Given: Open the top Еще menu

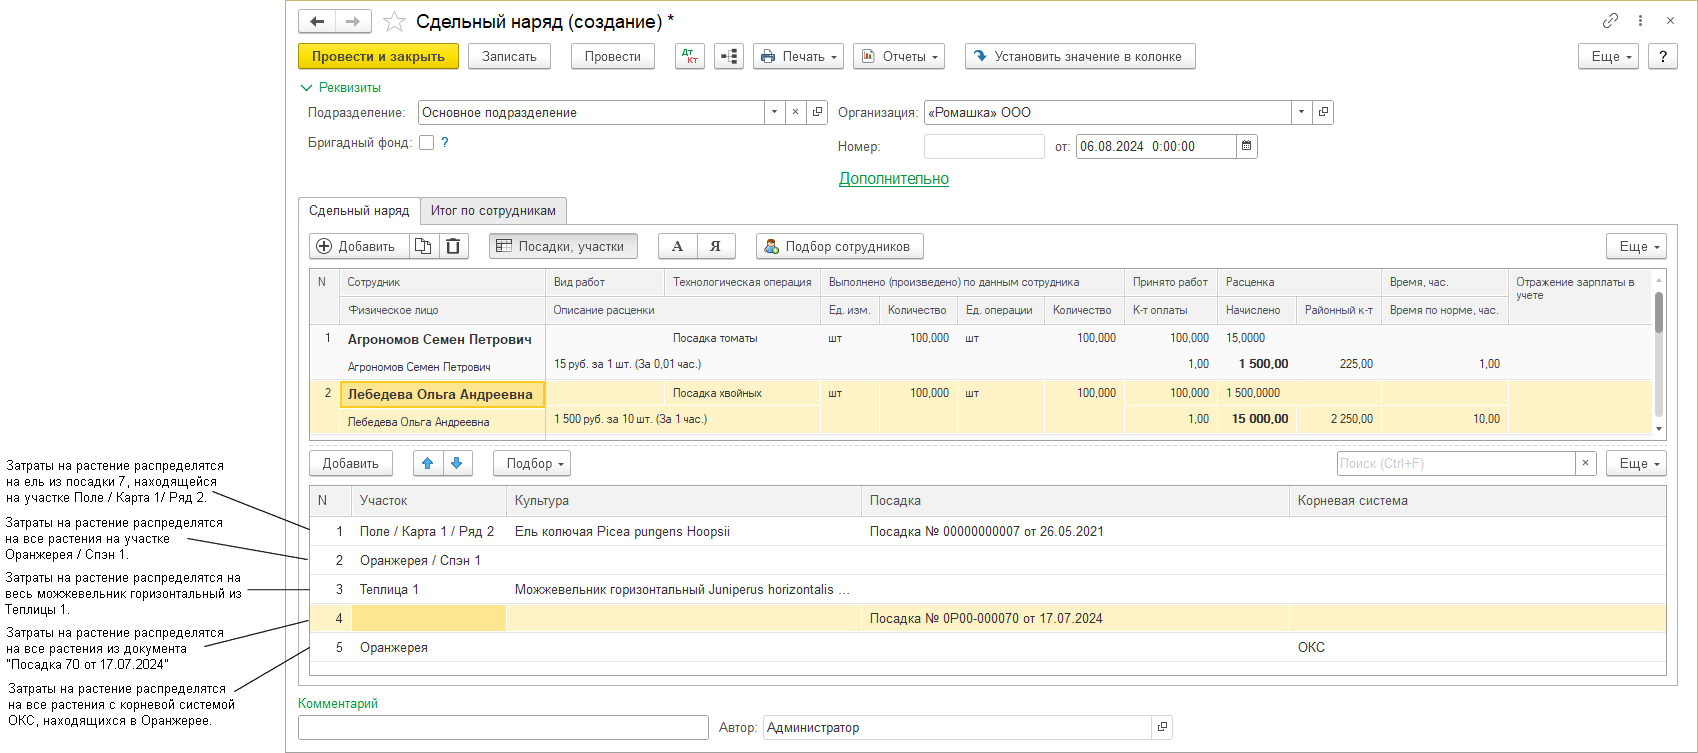Looking at the screenshot, I should 1609,56.
